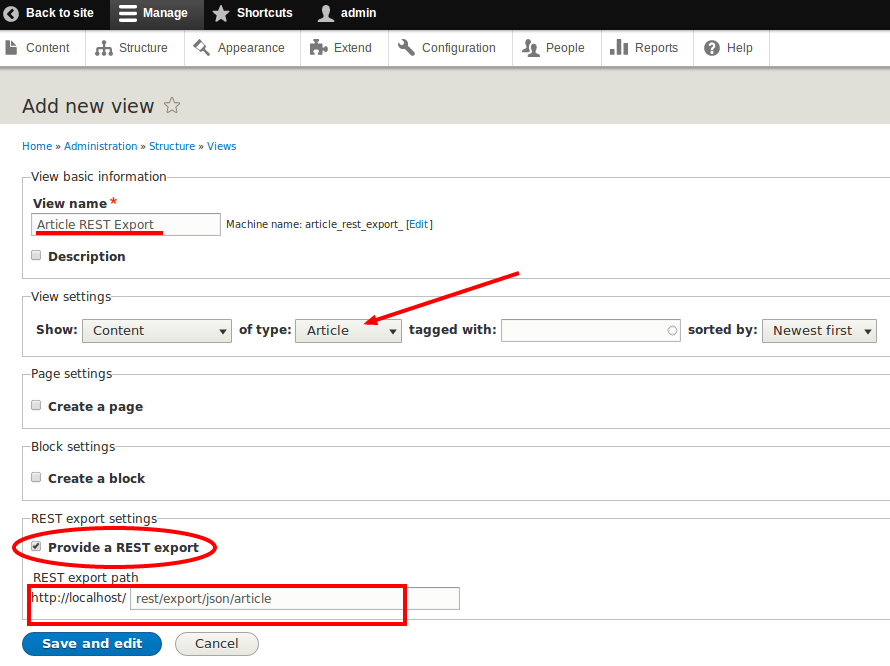Go to the Administration breadcrumb link
The image size is (890, 666).
coord(100,146)
